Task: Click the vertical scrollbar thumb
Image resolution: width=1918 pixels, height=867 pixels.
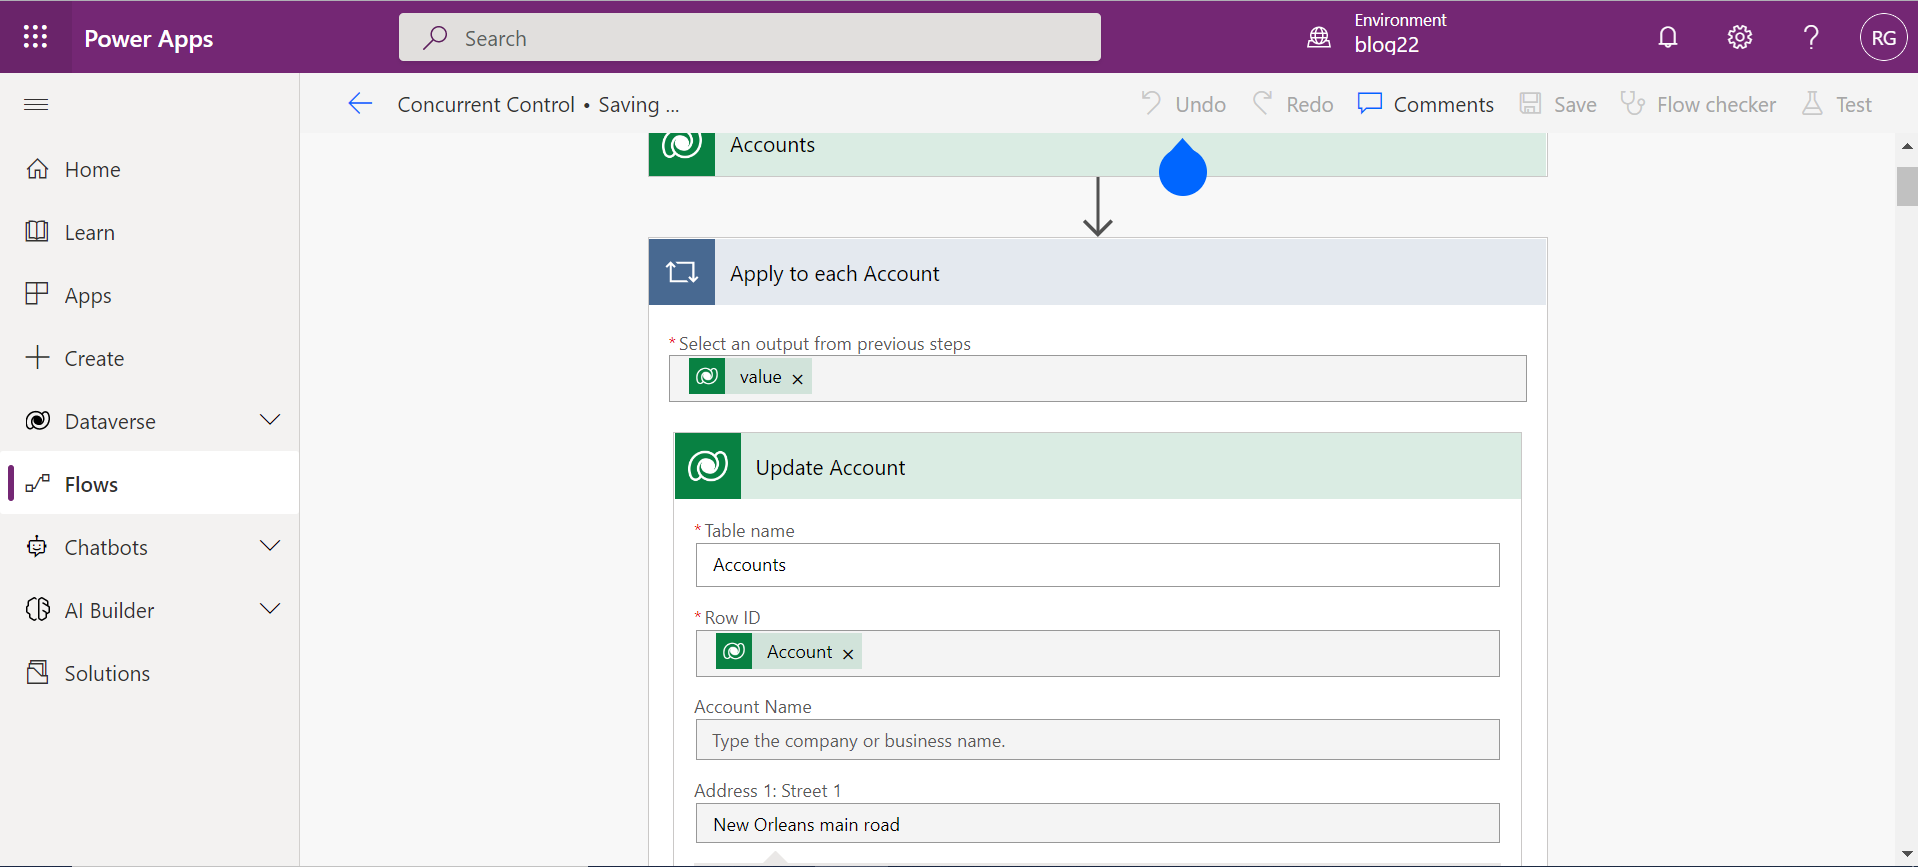Action: click(x=1906, y=186)
